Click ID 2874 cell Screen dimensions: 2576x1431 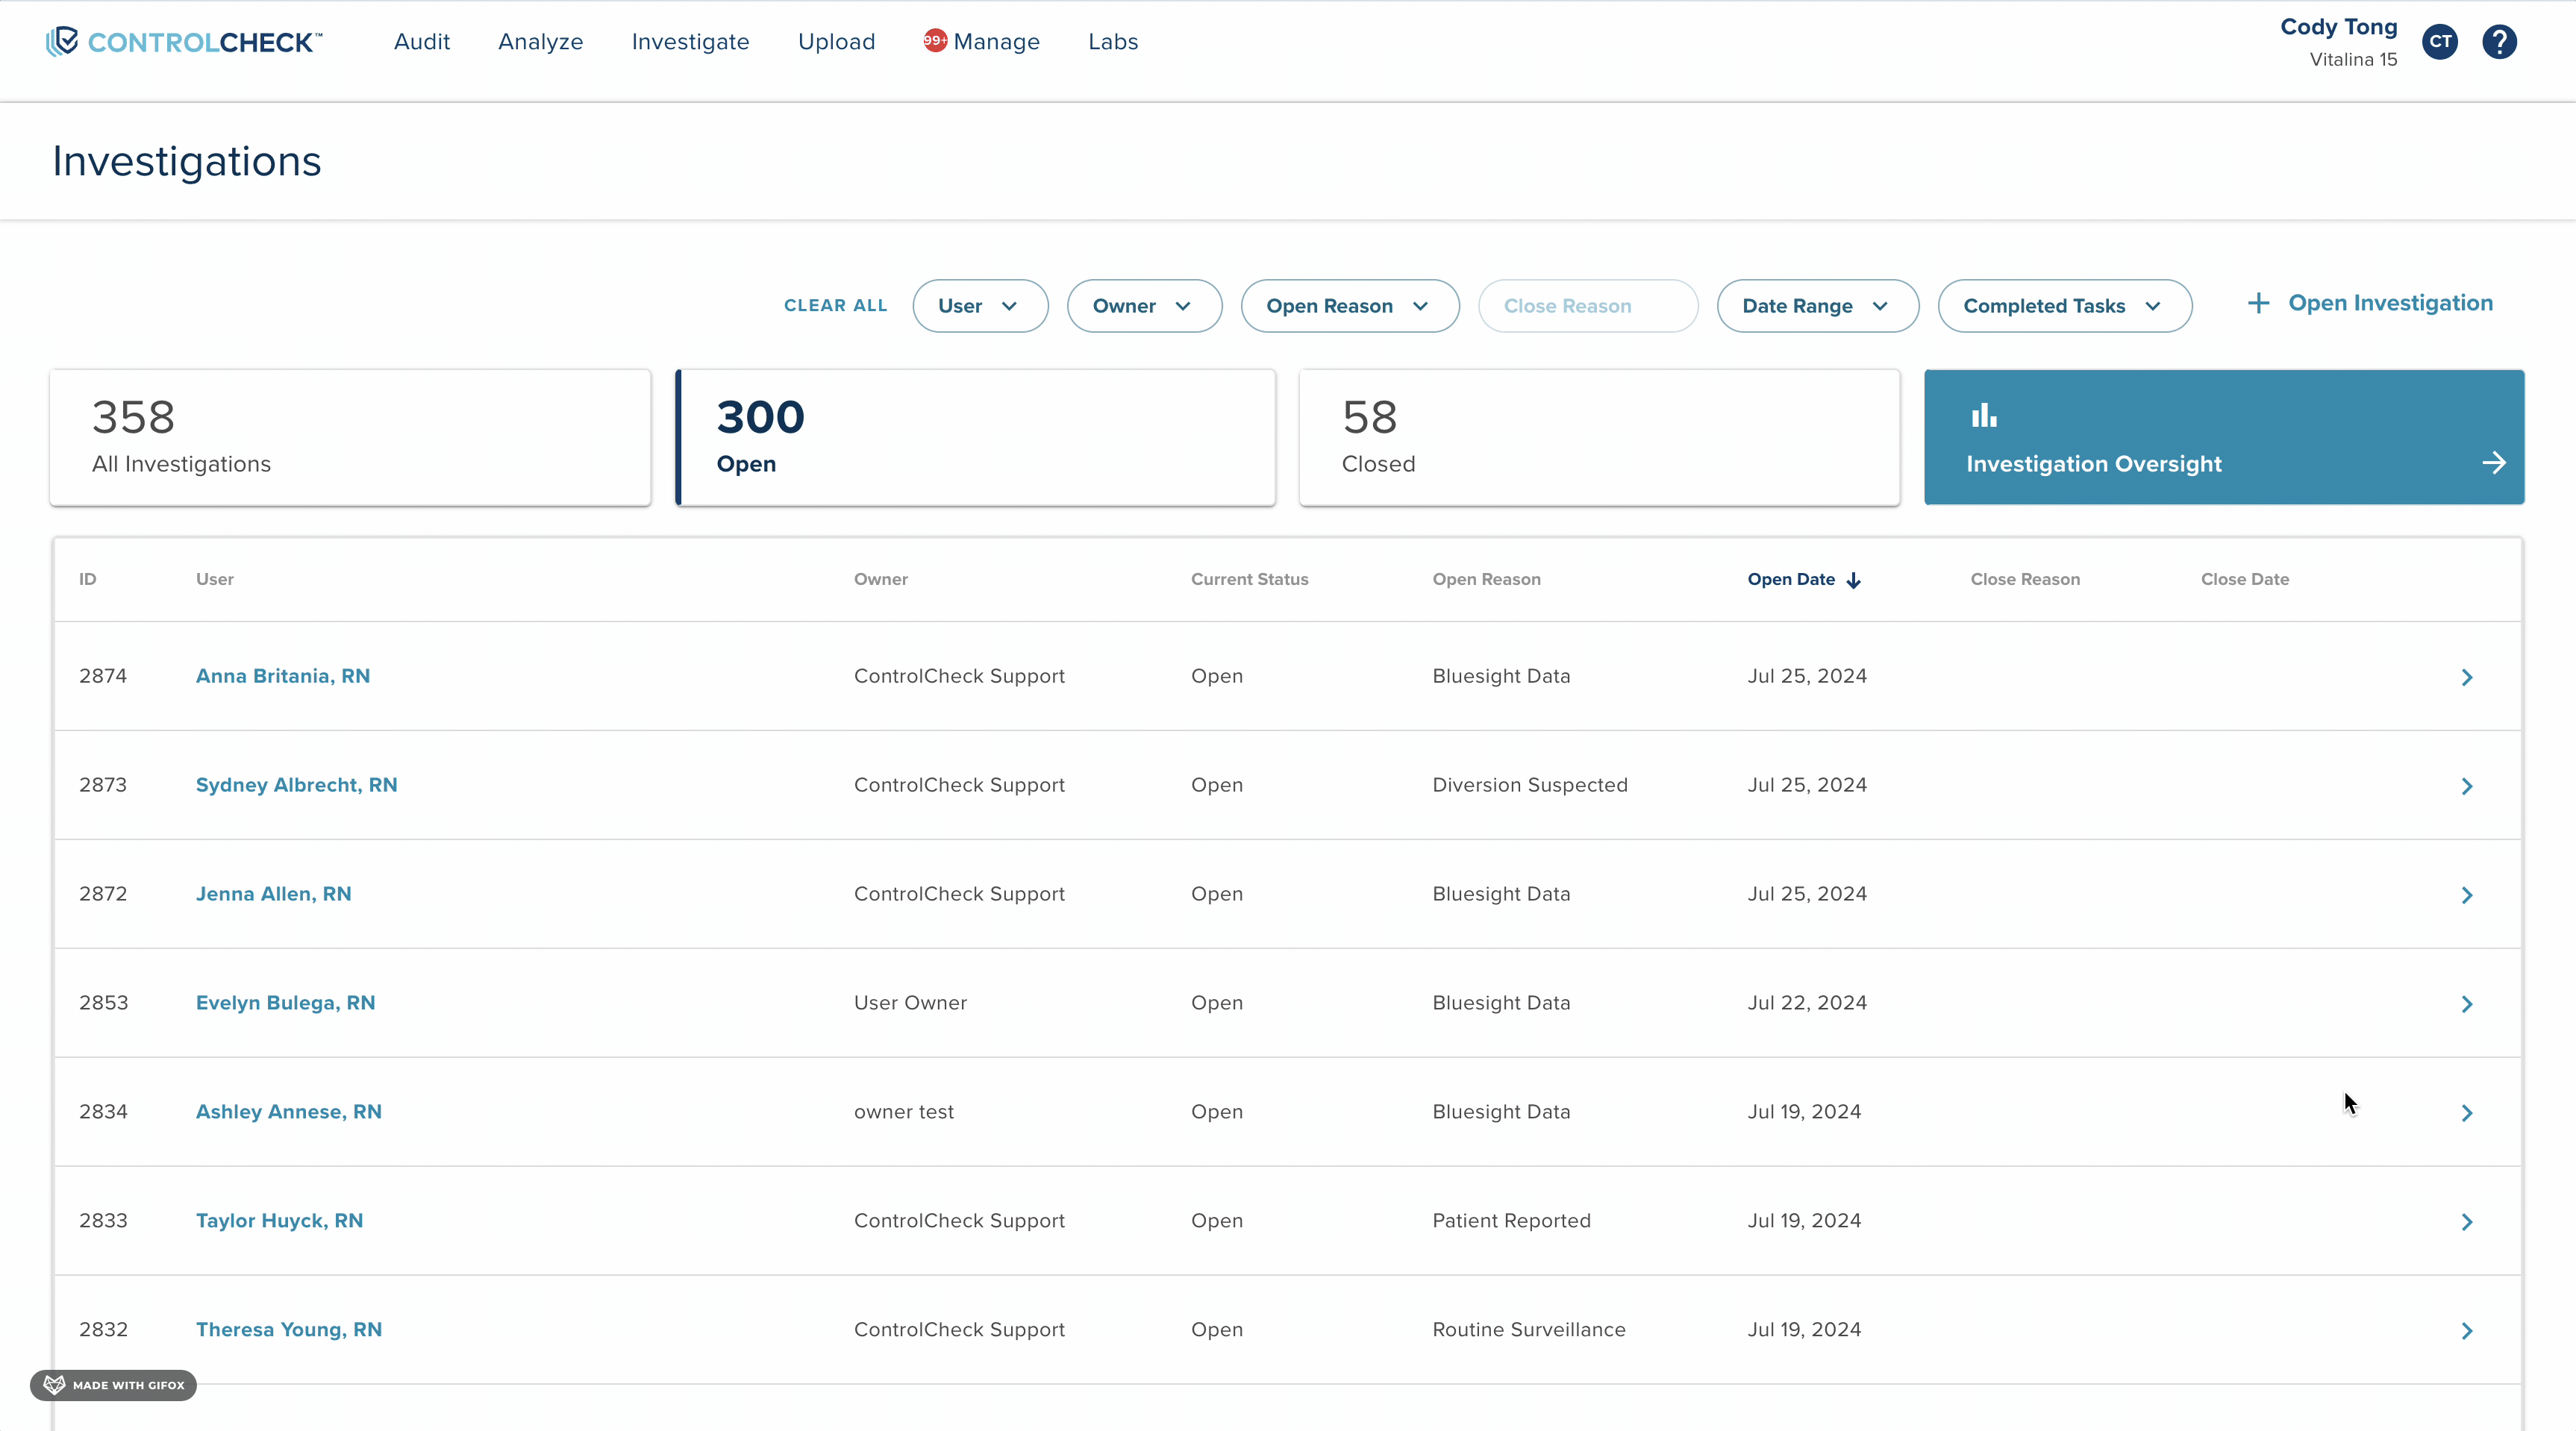tap(103, 676)
